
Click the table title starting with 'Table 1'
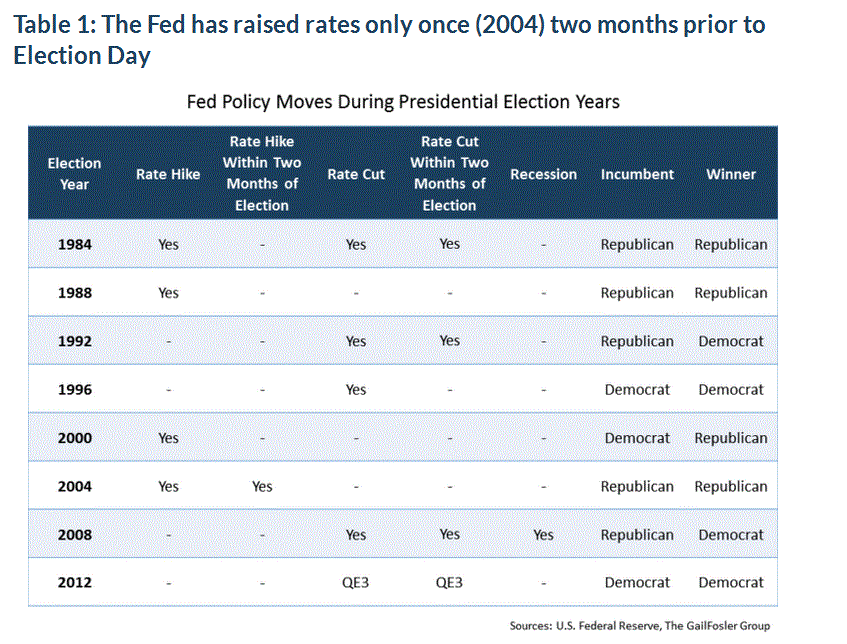[390, 39]
